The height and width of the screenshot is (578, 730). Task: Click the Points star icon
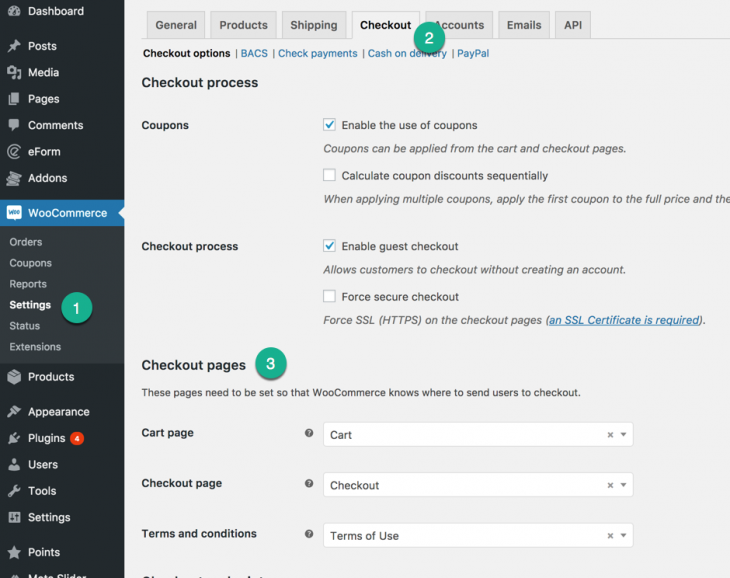point(14,552)
